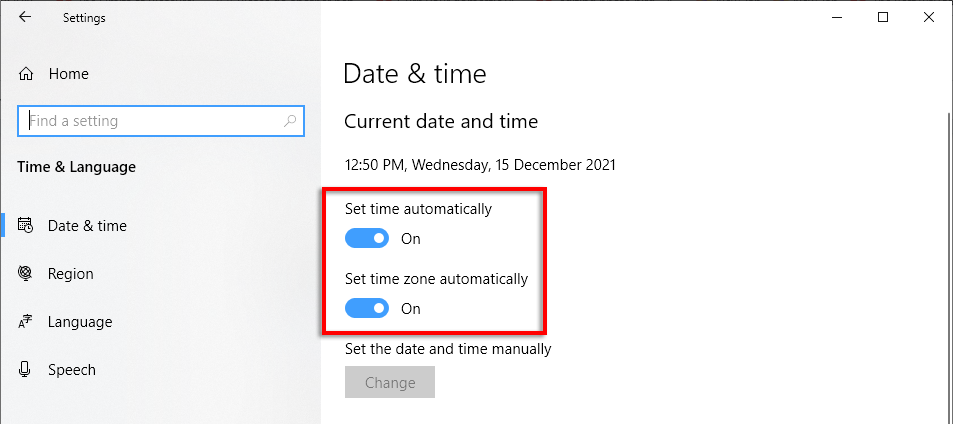Click the vertical scrollbar on right
The width and height of the screenshot is (953, 424).
point(947,260)
